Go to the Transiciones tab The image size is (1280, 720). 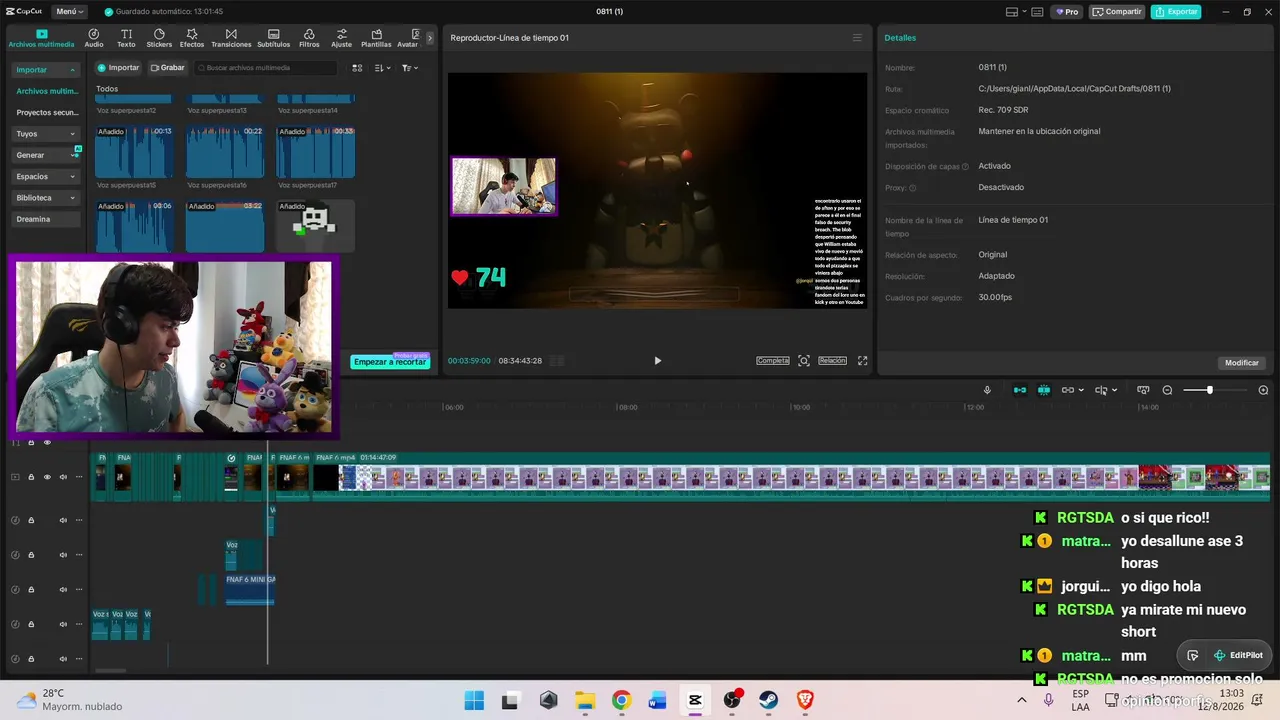pos(231,38)
